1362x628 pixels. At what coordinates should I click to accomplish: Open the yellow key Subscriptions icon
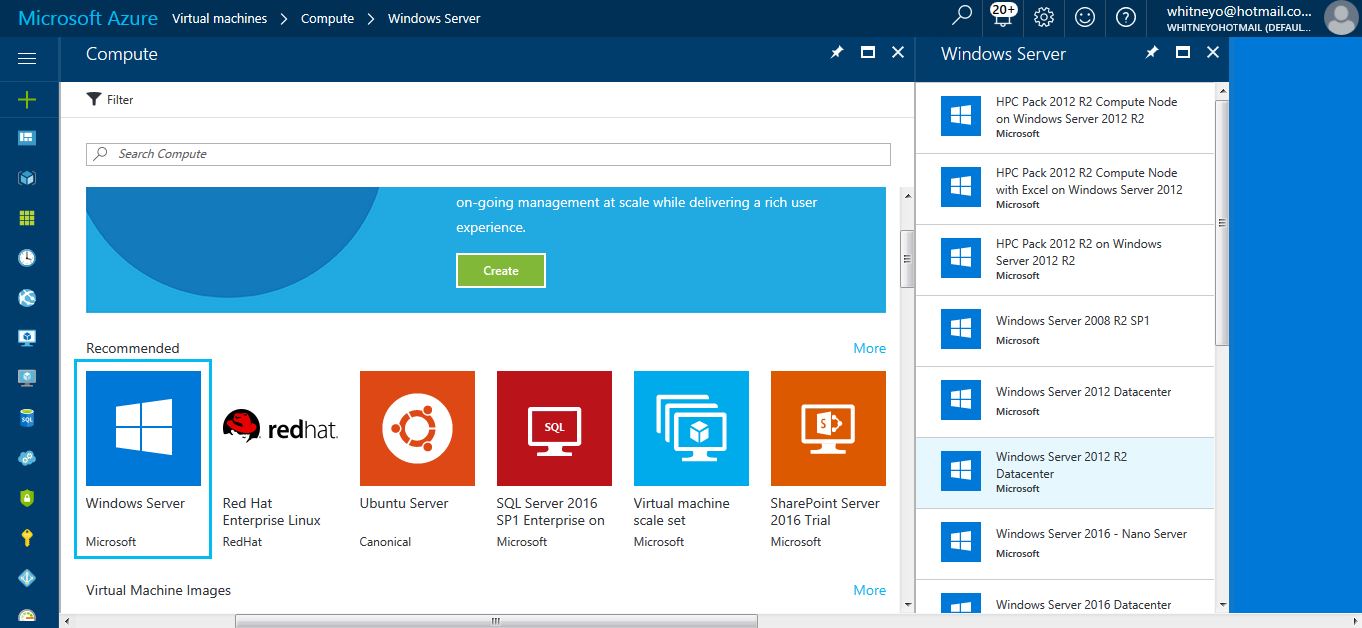[x=27, y=538]
